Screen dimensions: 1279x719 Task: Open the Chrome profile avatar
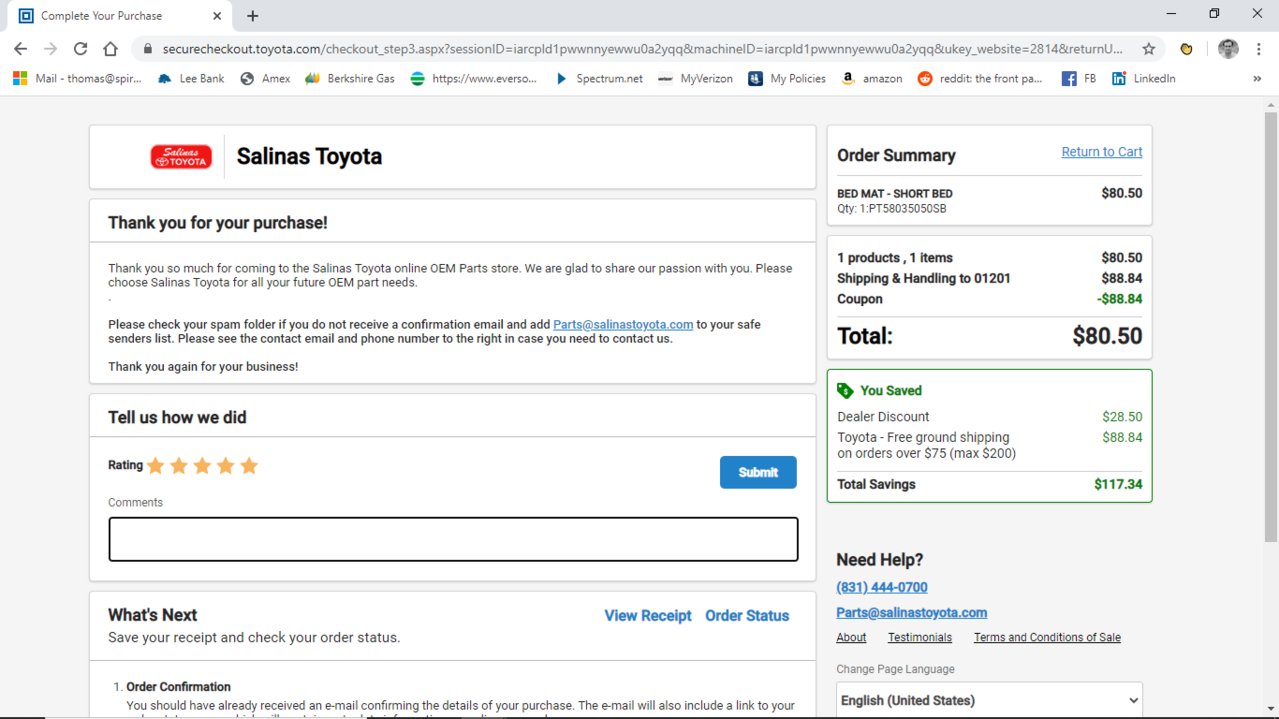click(1228, 49)
